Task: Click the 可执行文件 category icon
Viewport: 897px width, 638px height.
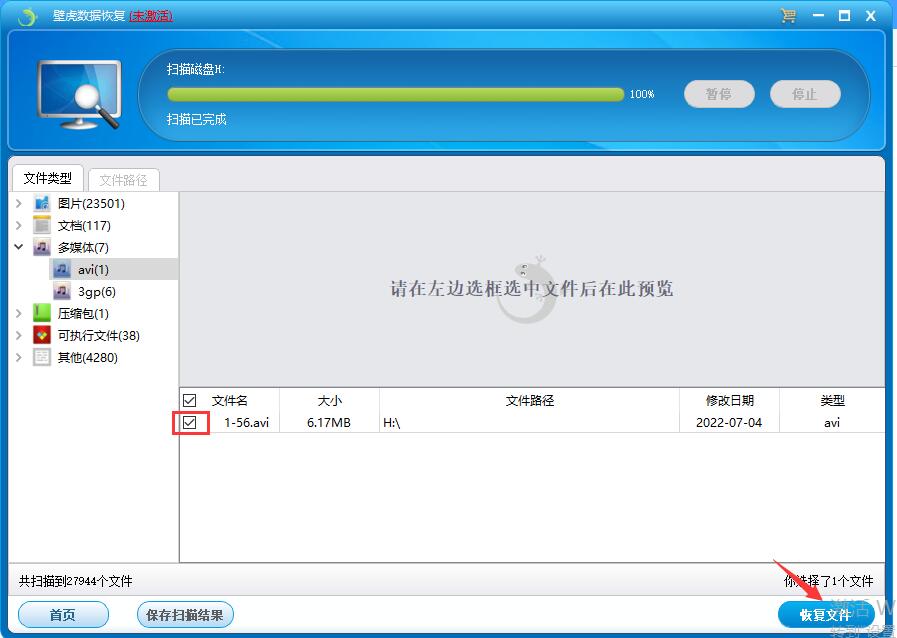Action: tap(42, 336)
